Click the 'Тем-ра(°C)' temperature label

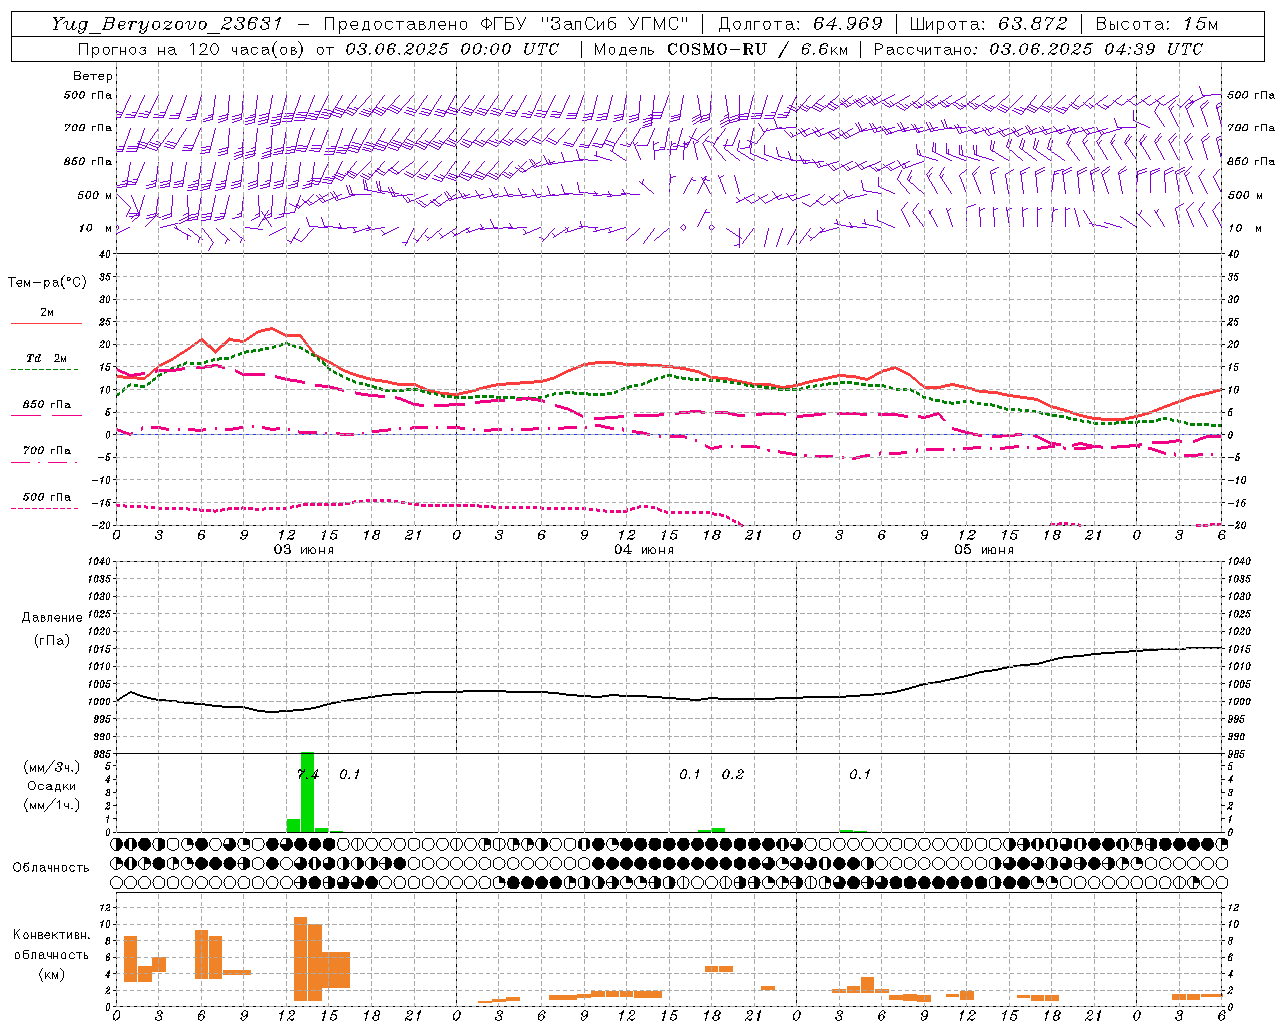point(47,283)
